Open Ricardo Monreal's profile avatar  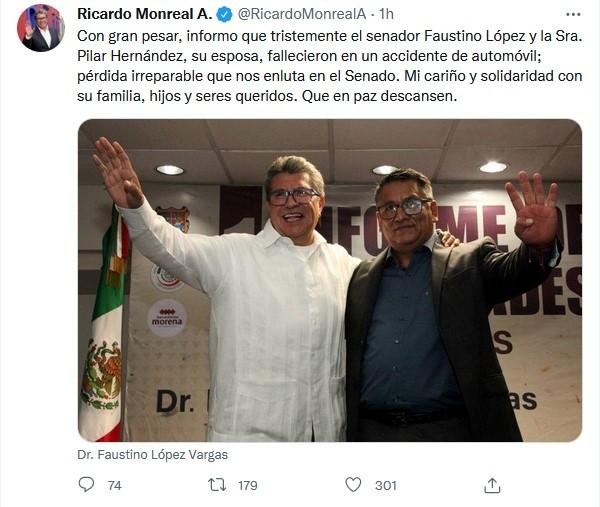pos(41,28)
